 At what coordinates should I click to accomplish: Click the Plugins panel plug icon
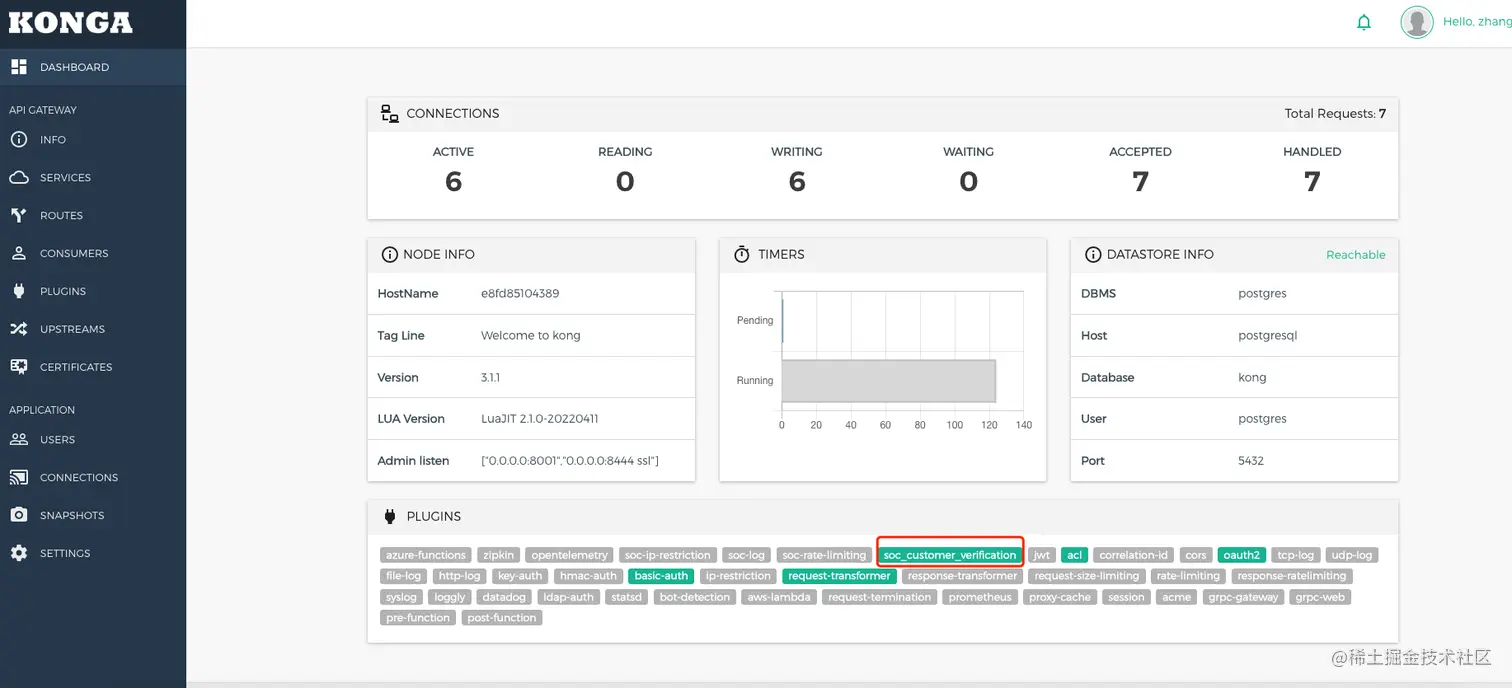click(390, 517)
